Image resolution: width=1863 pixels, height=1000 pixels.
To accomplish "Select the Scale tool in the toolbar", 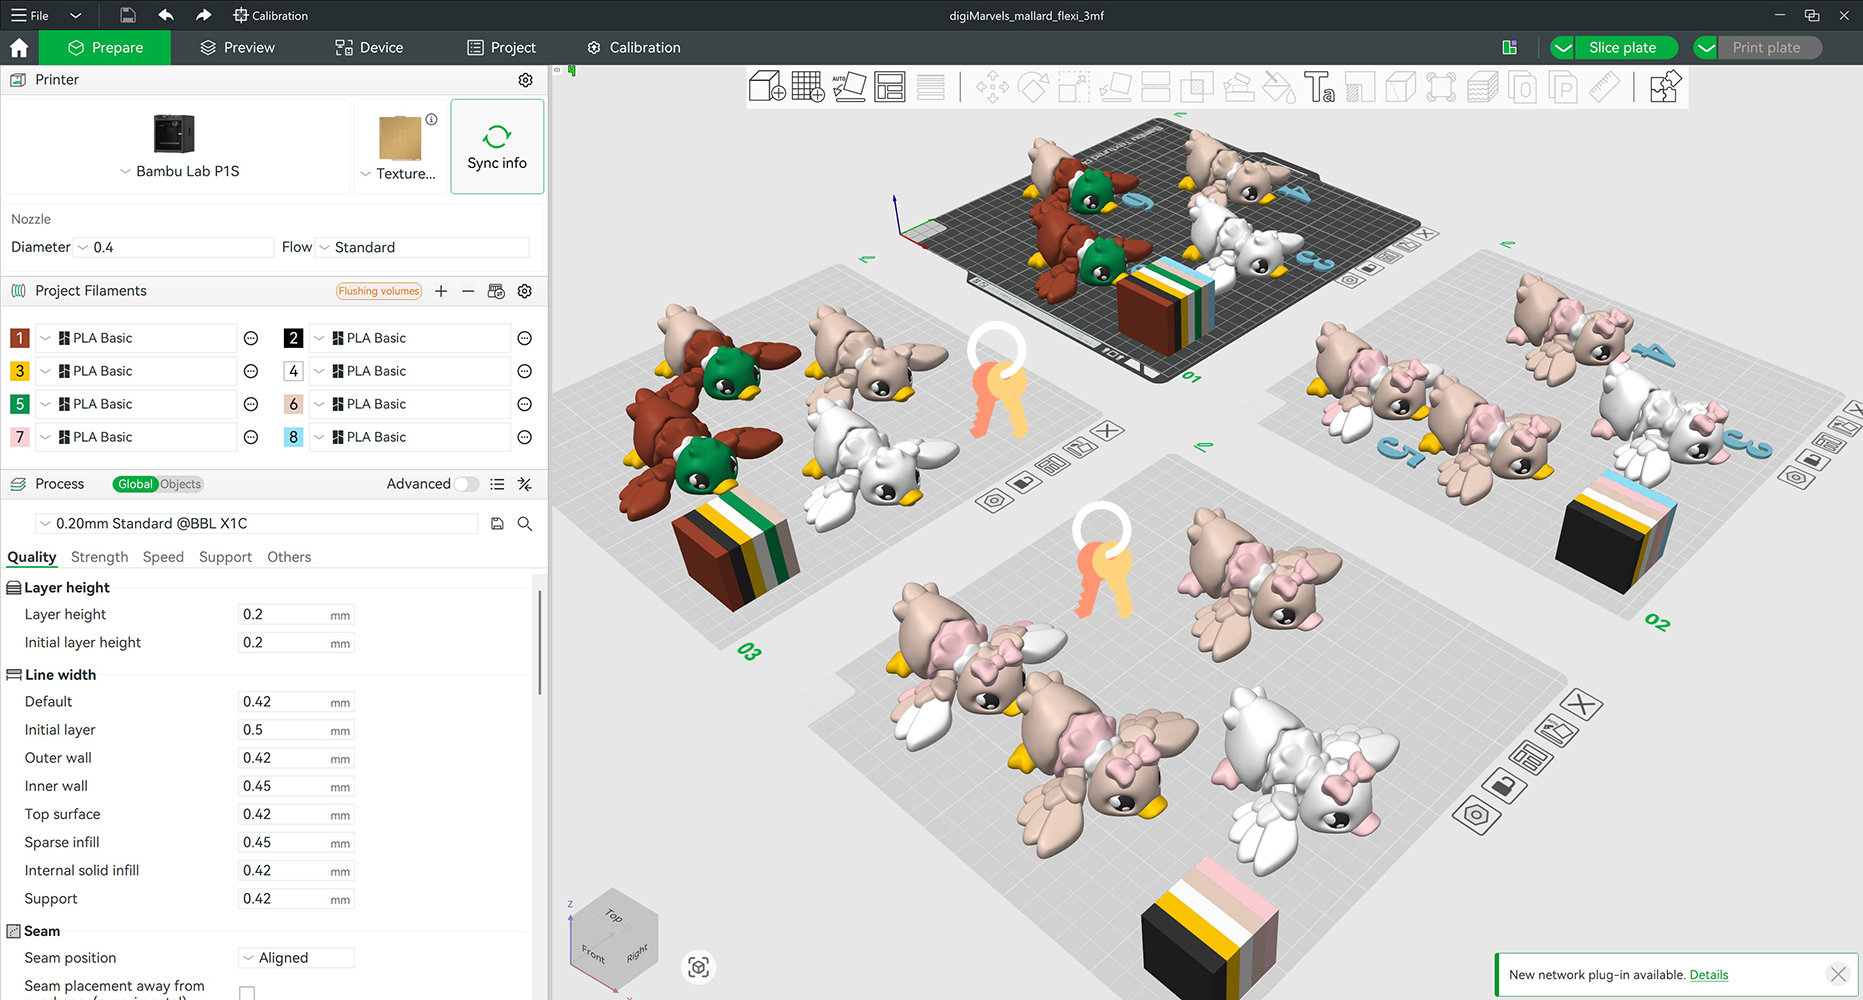I will (x=1074, y=87).
